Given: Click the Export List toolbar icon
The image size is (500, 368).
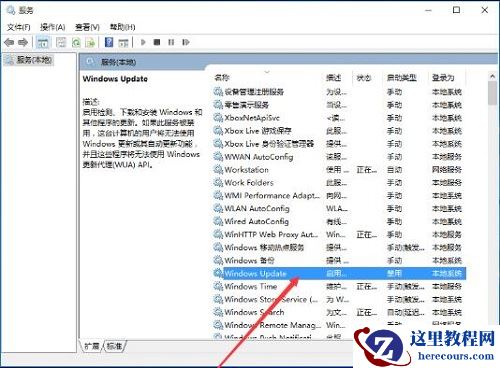Looking at the screenshot, I should [90, 42].
